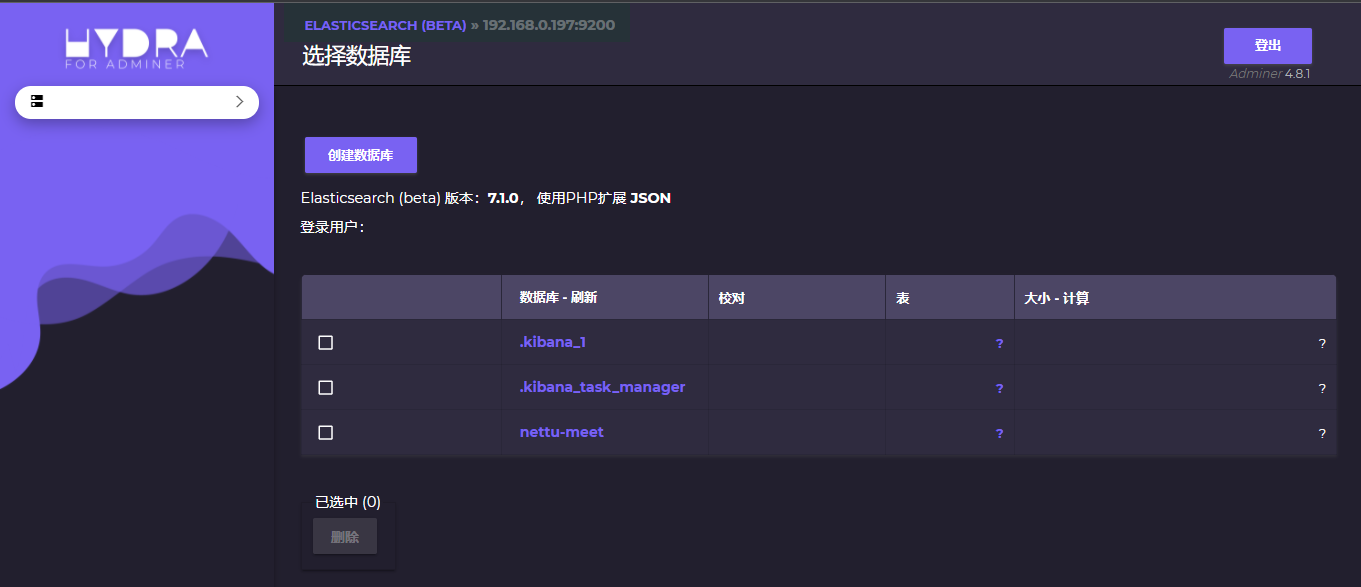Open the nettu-meet database
The height and width of the screenshot is (587, 1361).
tap(560, 431)
